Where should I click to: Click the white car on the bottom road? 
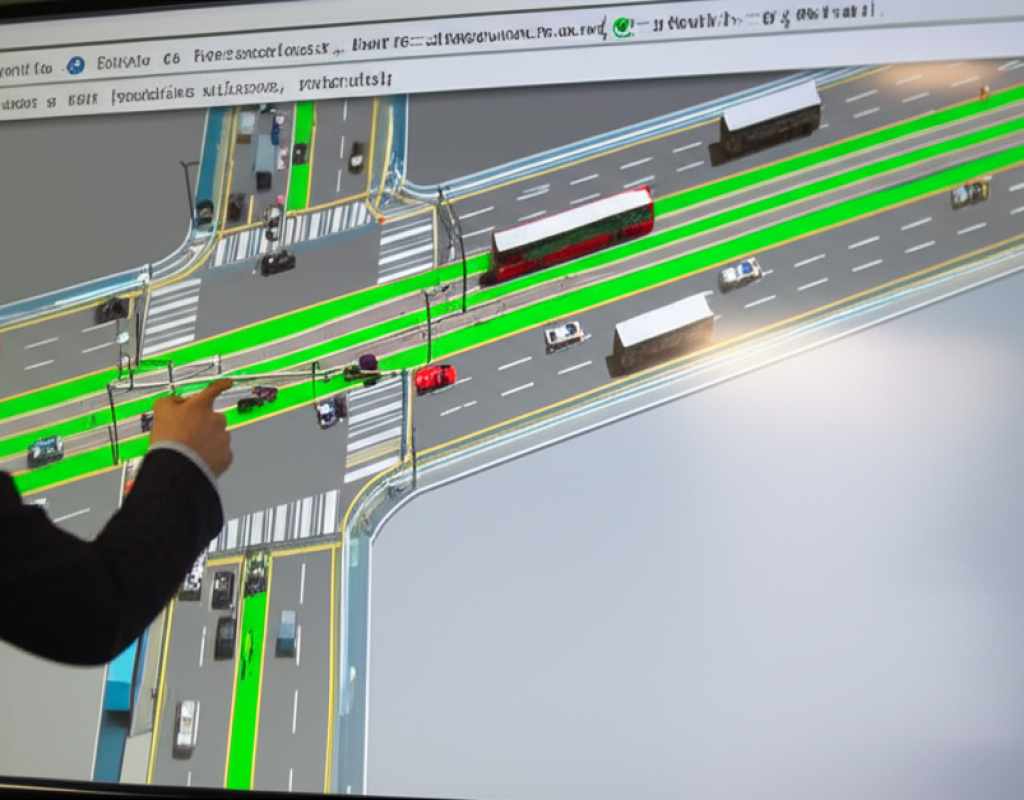tap(186, 726)
